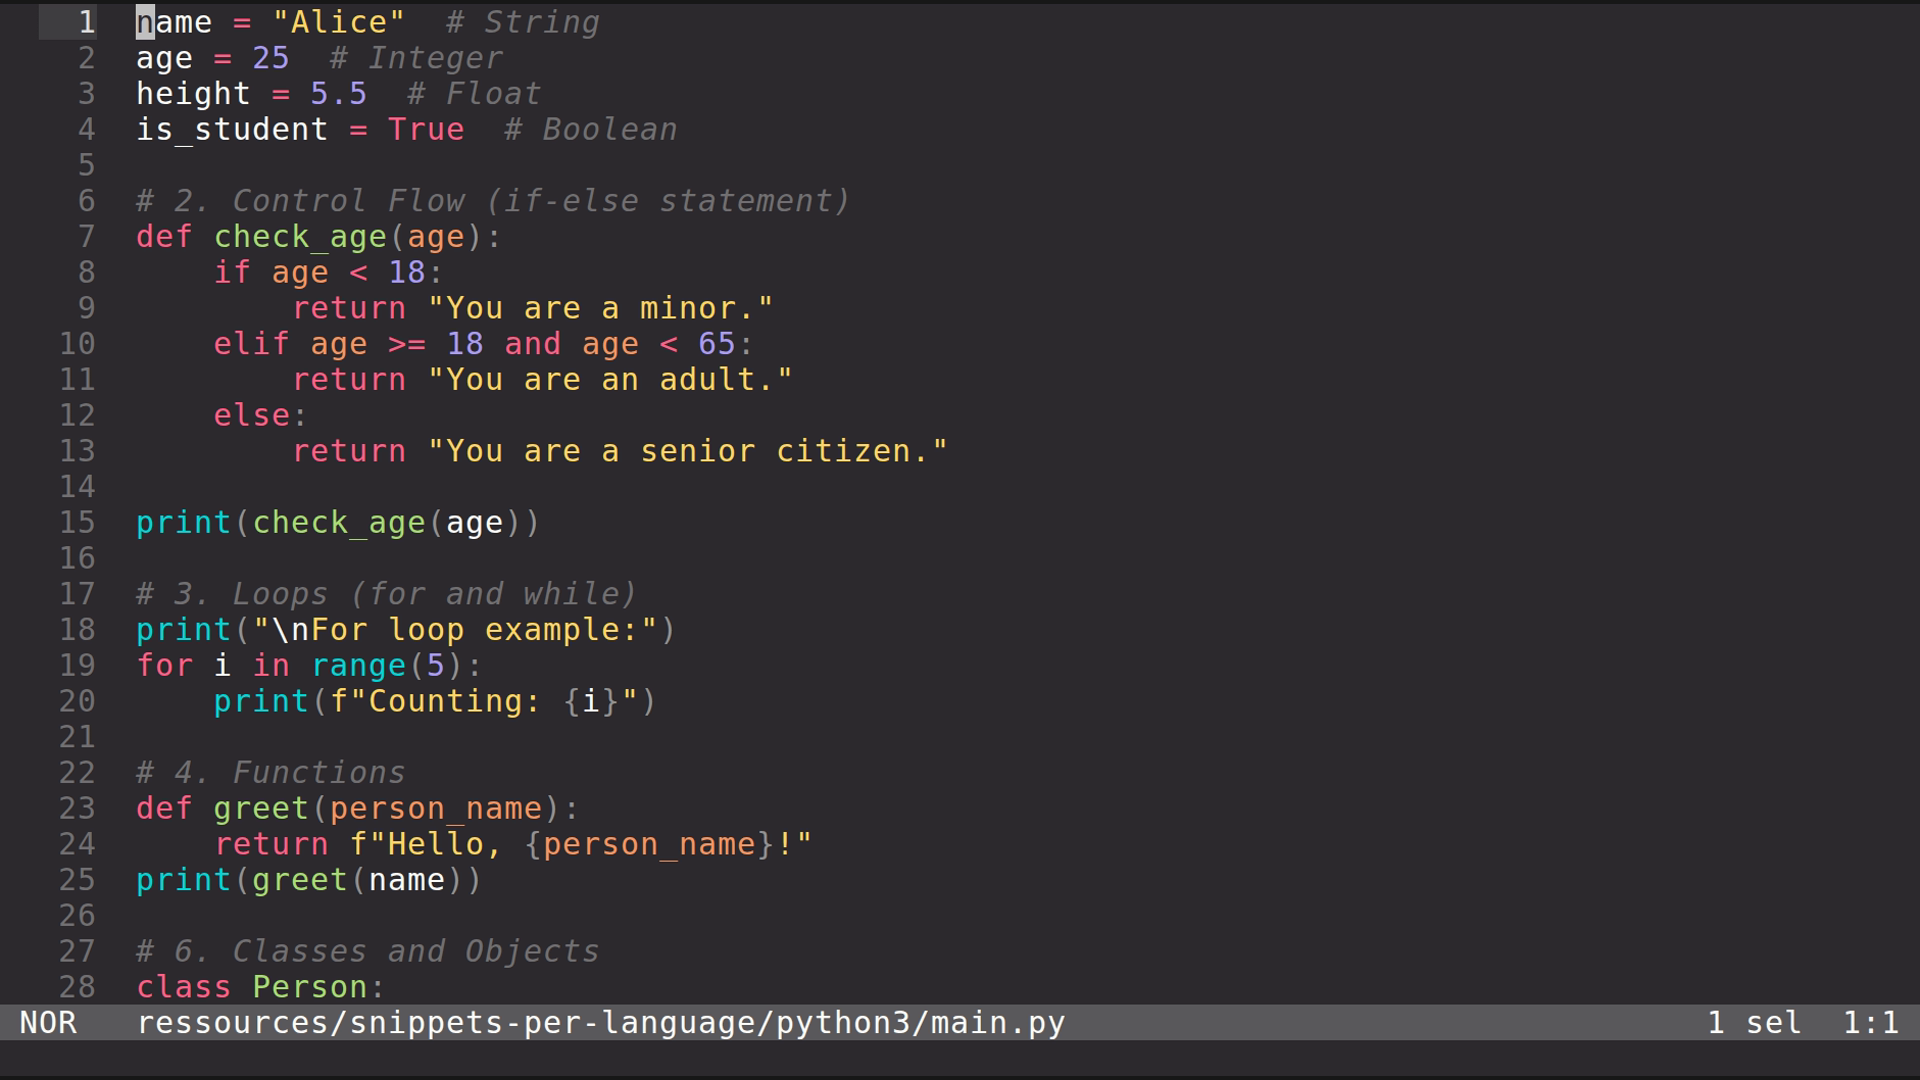This screenshot has width=1920, height=1080.
Task: Click the print(check_age(age)) statement
Action: click(x=338, y=521)
